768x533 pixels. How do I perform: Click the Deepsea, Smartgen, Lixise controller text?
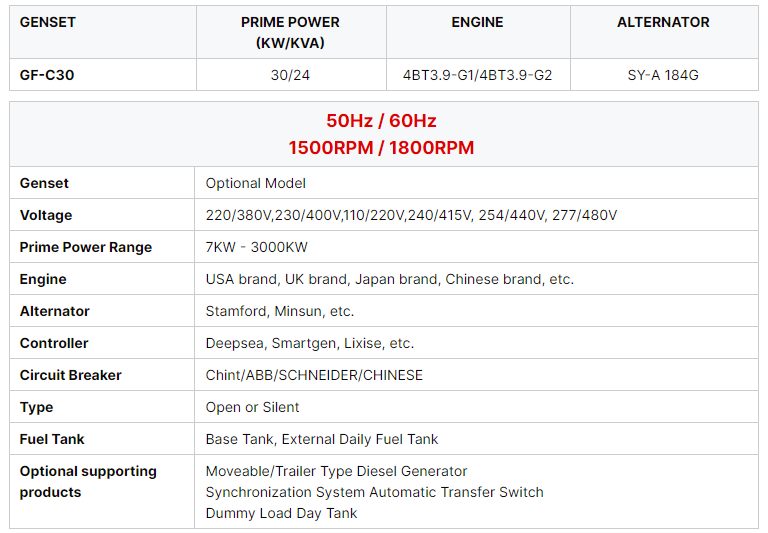(310, 343)
